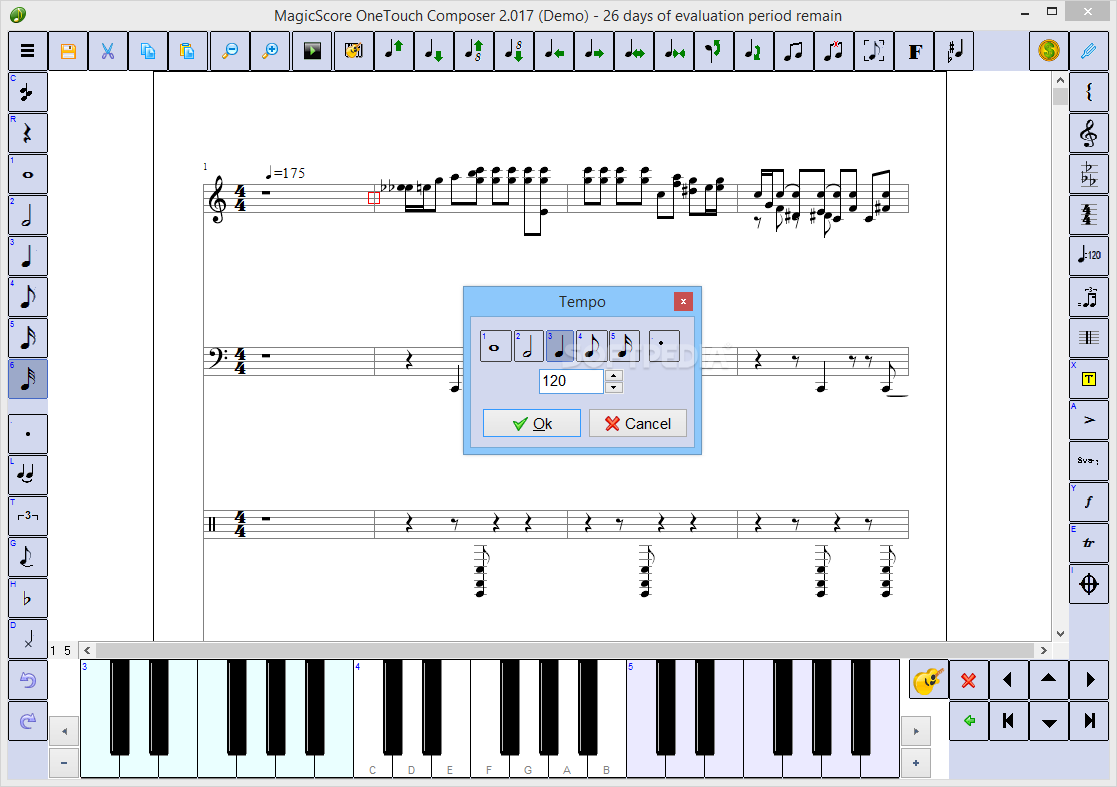Screen dimensions: 1117x787
Task: Choose quarter note in Tempo dialog
Action: [x=561, y=346]
